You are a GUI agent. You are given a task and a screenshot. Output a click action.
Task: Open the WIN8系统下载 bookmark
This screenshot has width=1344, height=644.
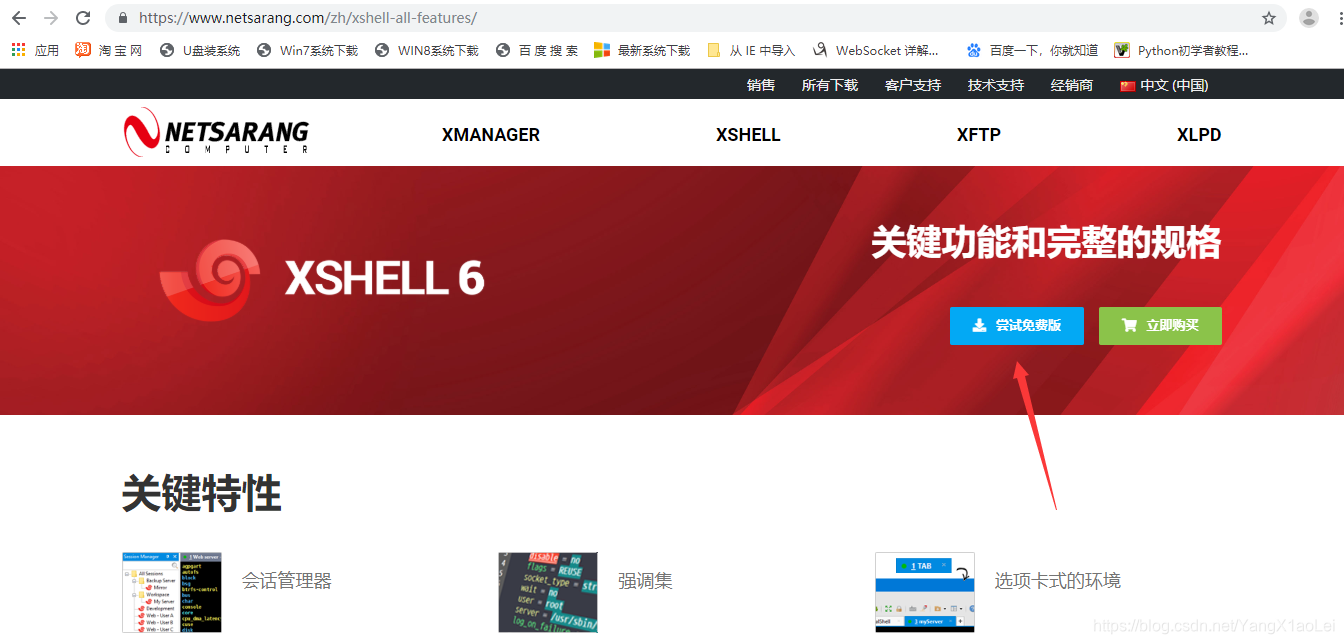(x=427, y=50)
